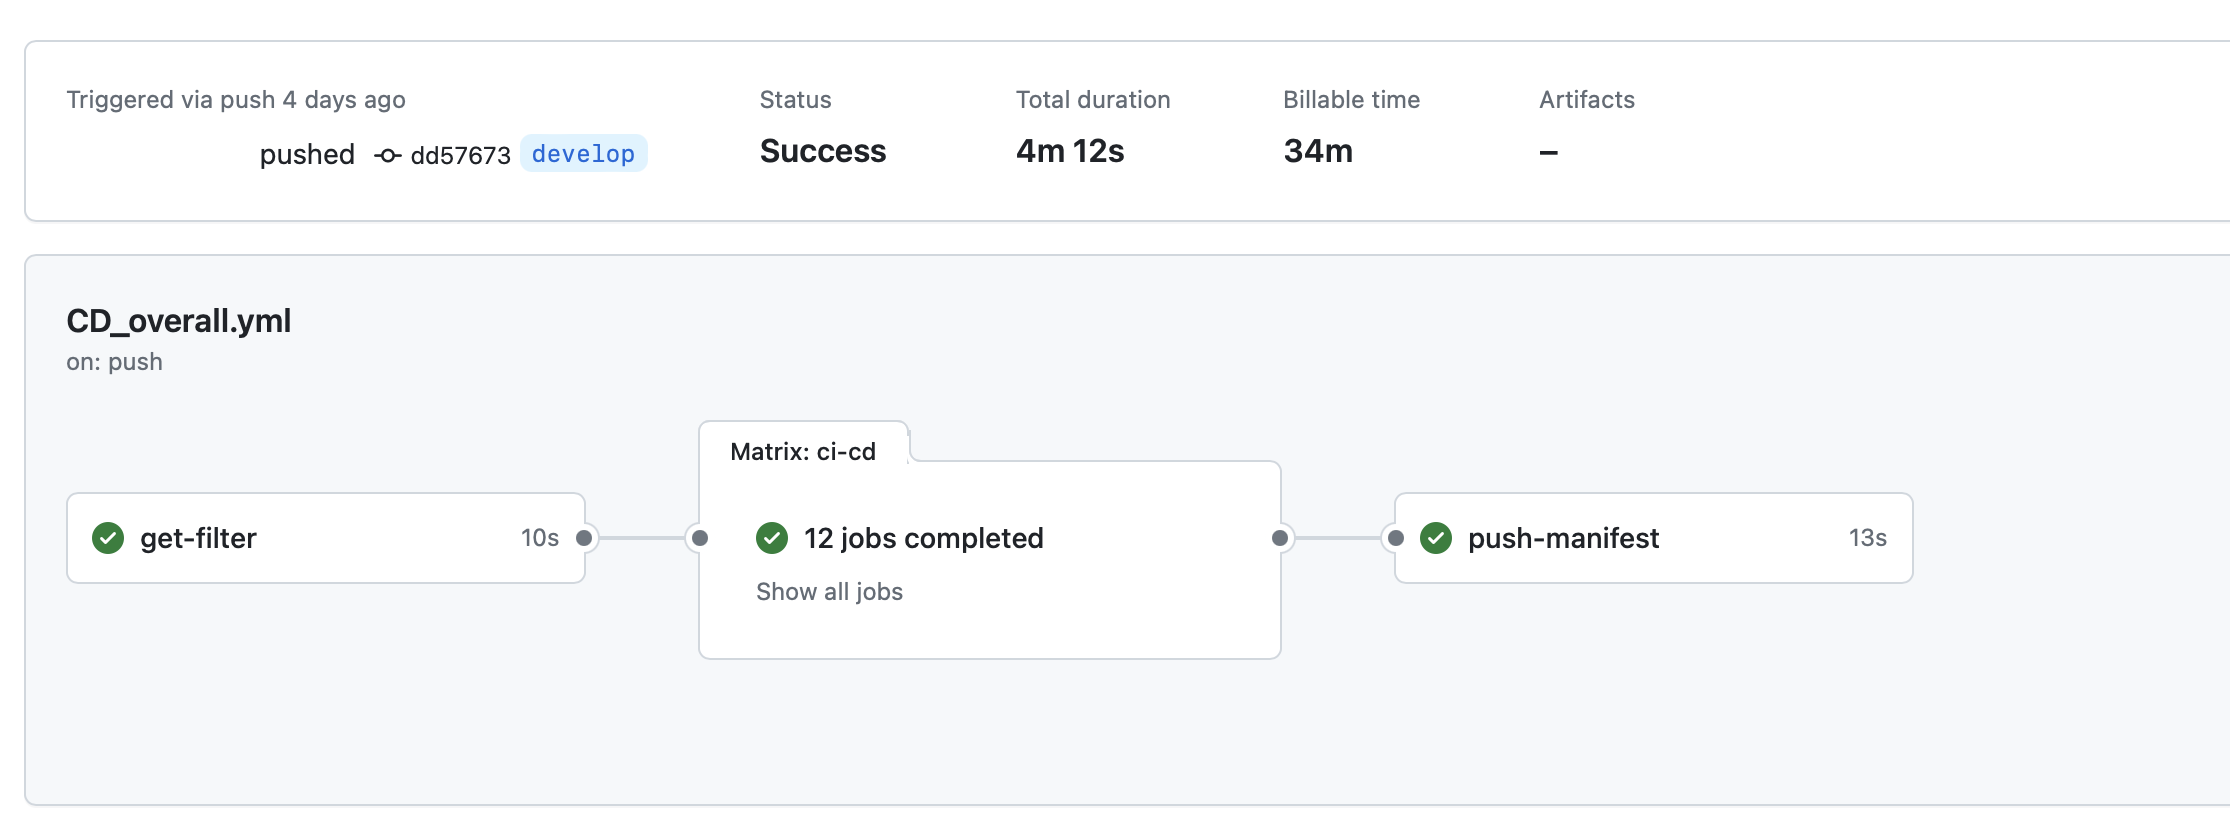Screen dimensions: 2230x816
Task: Open the dd57673 commit link
Action: tap(460, 155)
